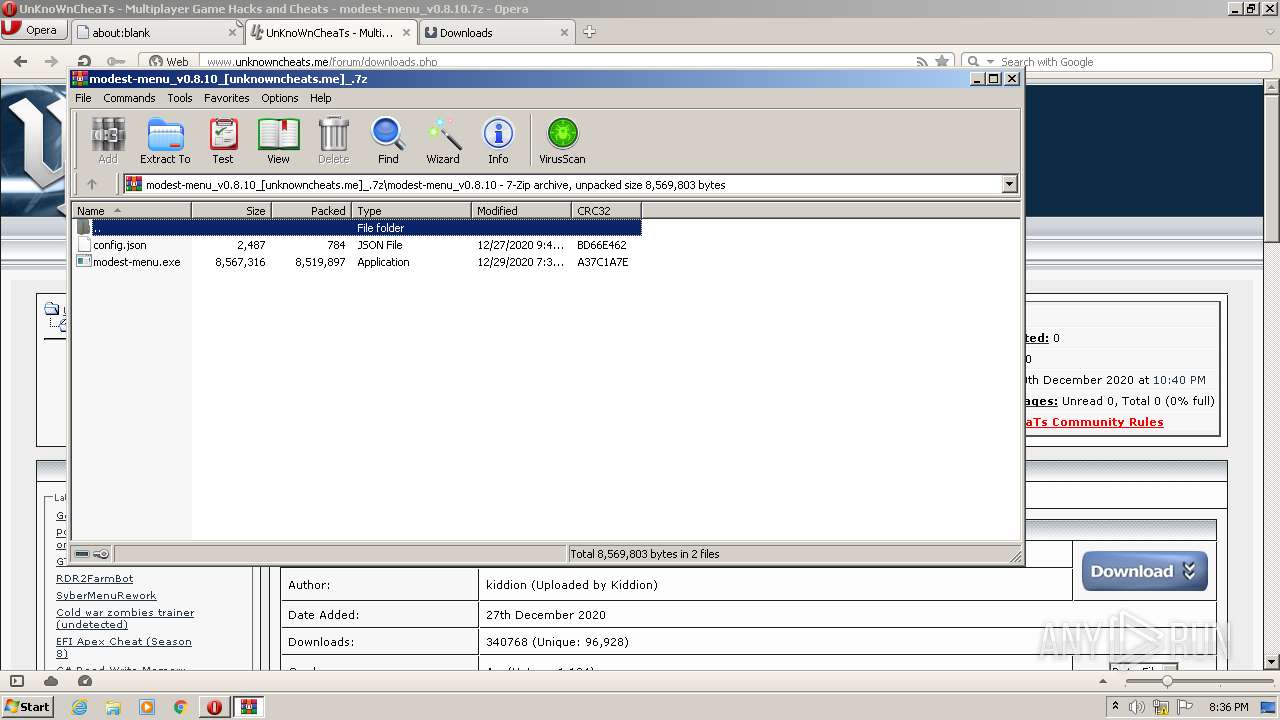The width and height of the screenshot is (1280, 720).
Task: Click the Delete trash can icon
Action: (x=333, y=140)
